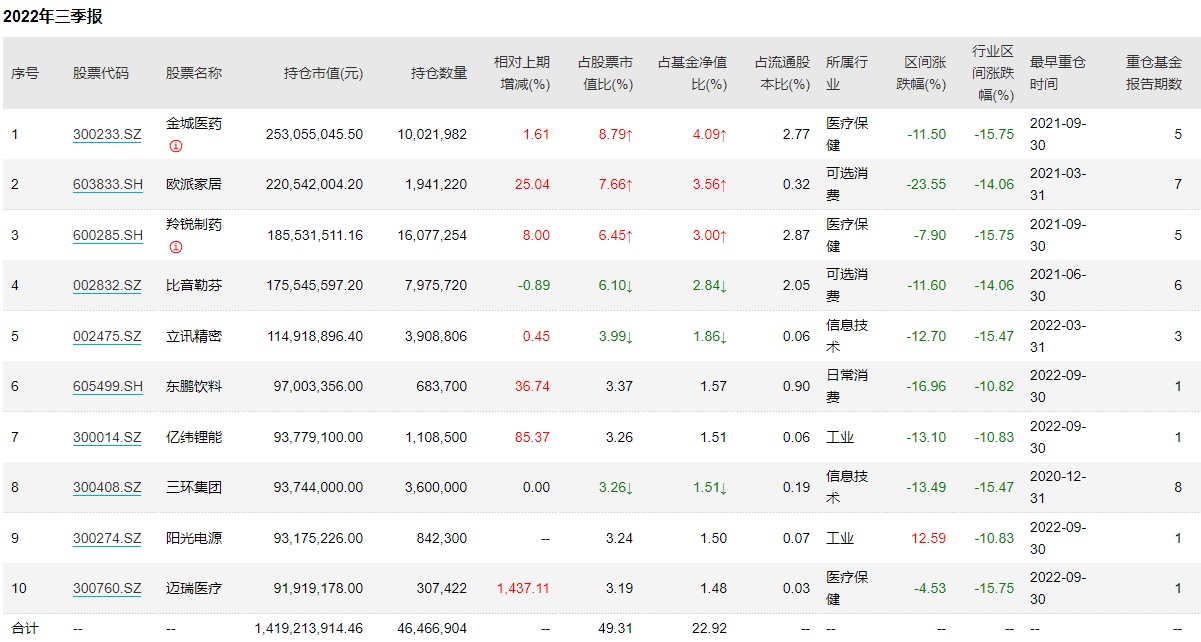Click holding quantity 16,077,254
Image resolution: width=1201 pixels, height=642 pixels.
(x=432, y=235)
